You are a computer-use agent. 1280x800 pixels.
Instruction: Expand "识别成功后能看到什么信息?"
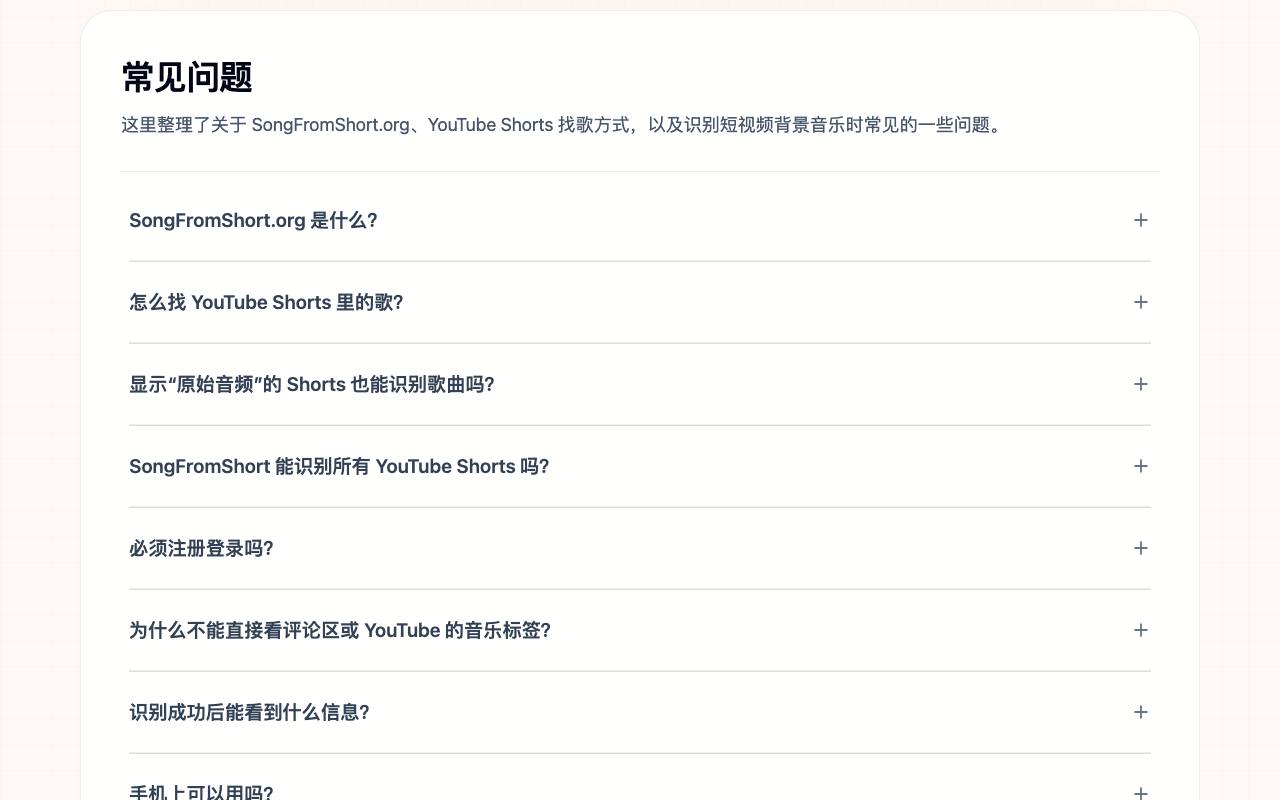coord(640,712)
